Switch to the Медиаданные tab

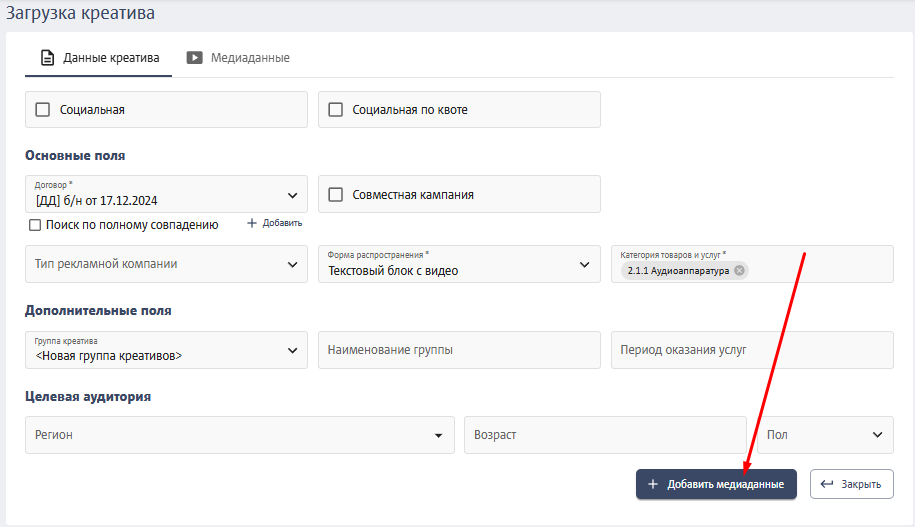[238, 58]
